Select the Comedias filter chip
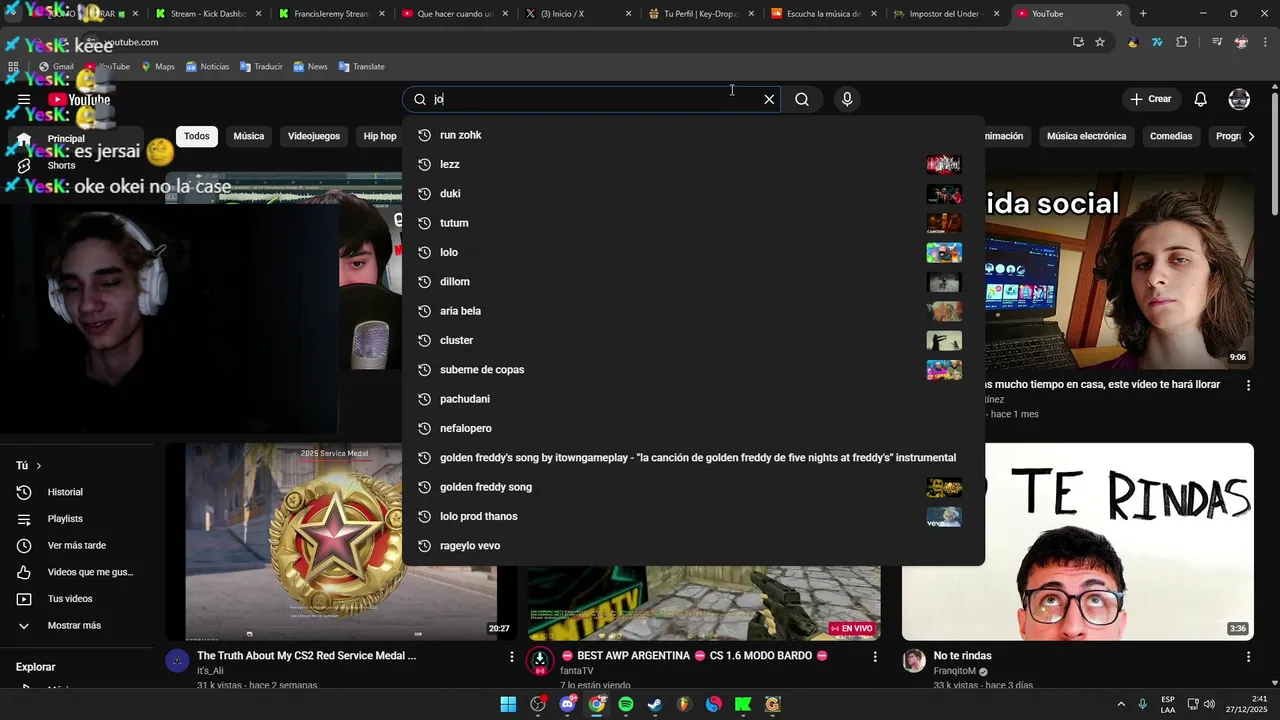 click(1171, 136)
